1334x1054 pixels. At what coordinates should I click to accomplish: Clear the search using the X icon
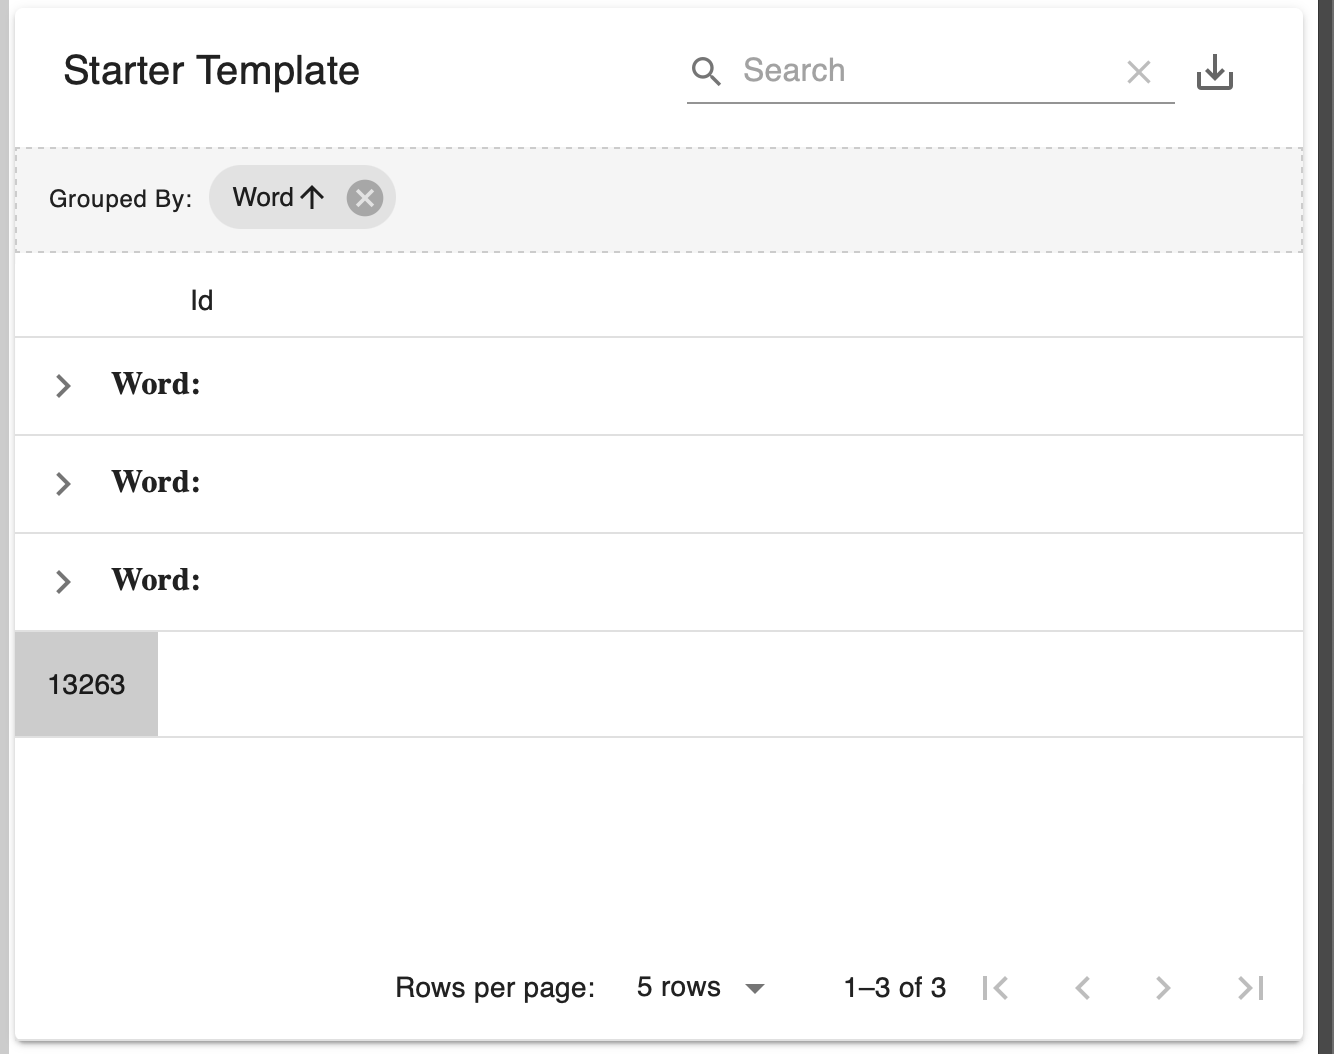pyautogui.click(x=1139, y=71)
